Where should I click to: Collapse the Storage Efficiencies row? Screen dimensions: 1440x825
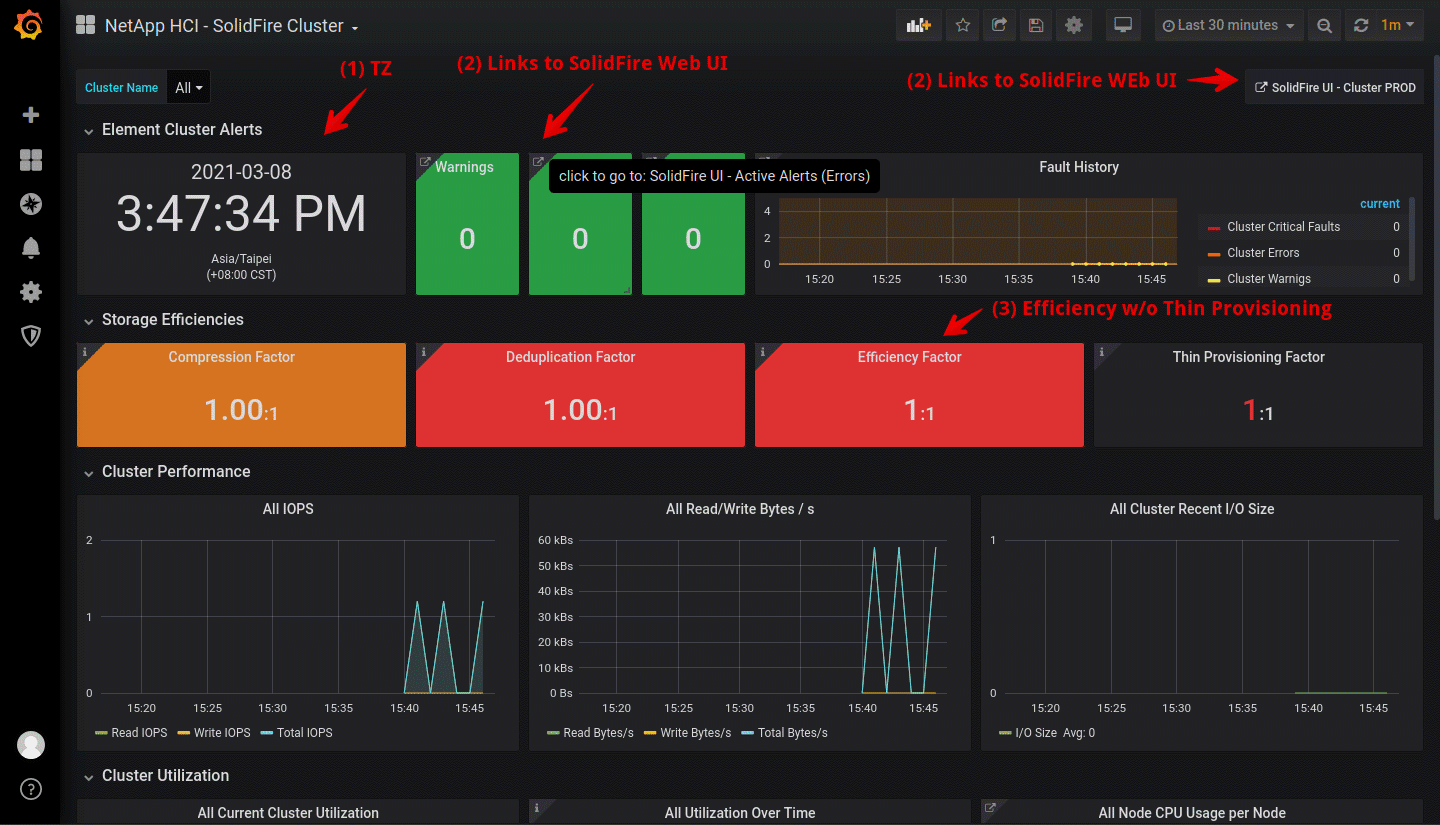click(172, 320)
